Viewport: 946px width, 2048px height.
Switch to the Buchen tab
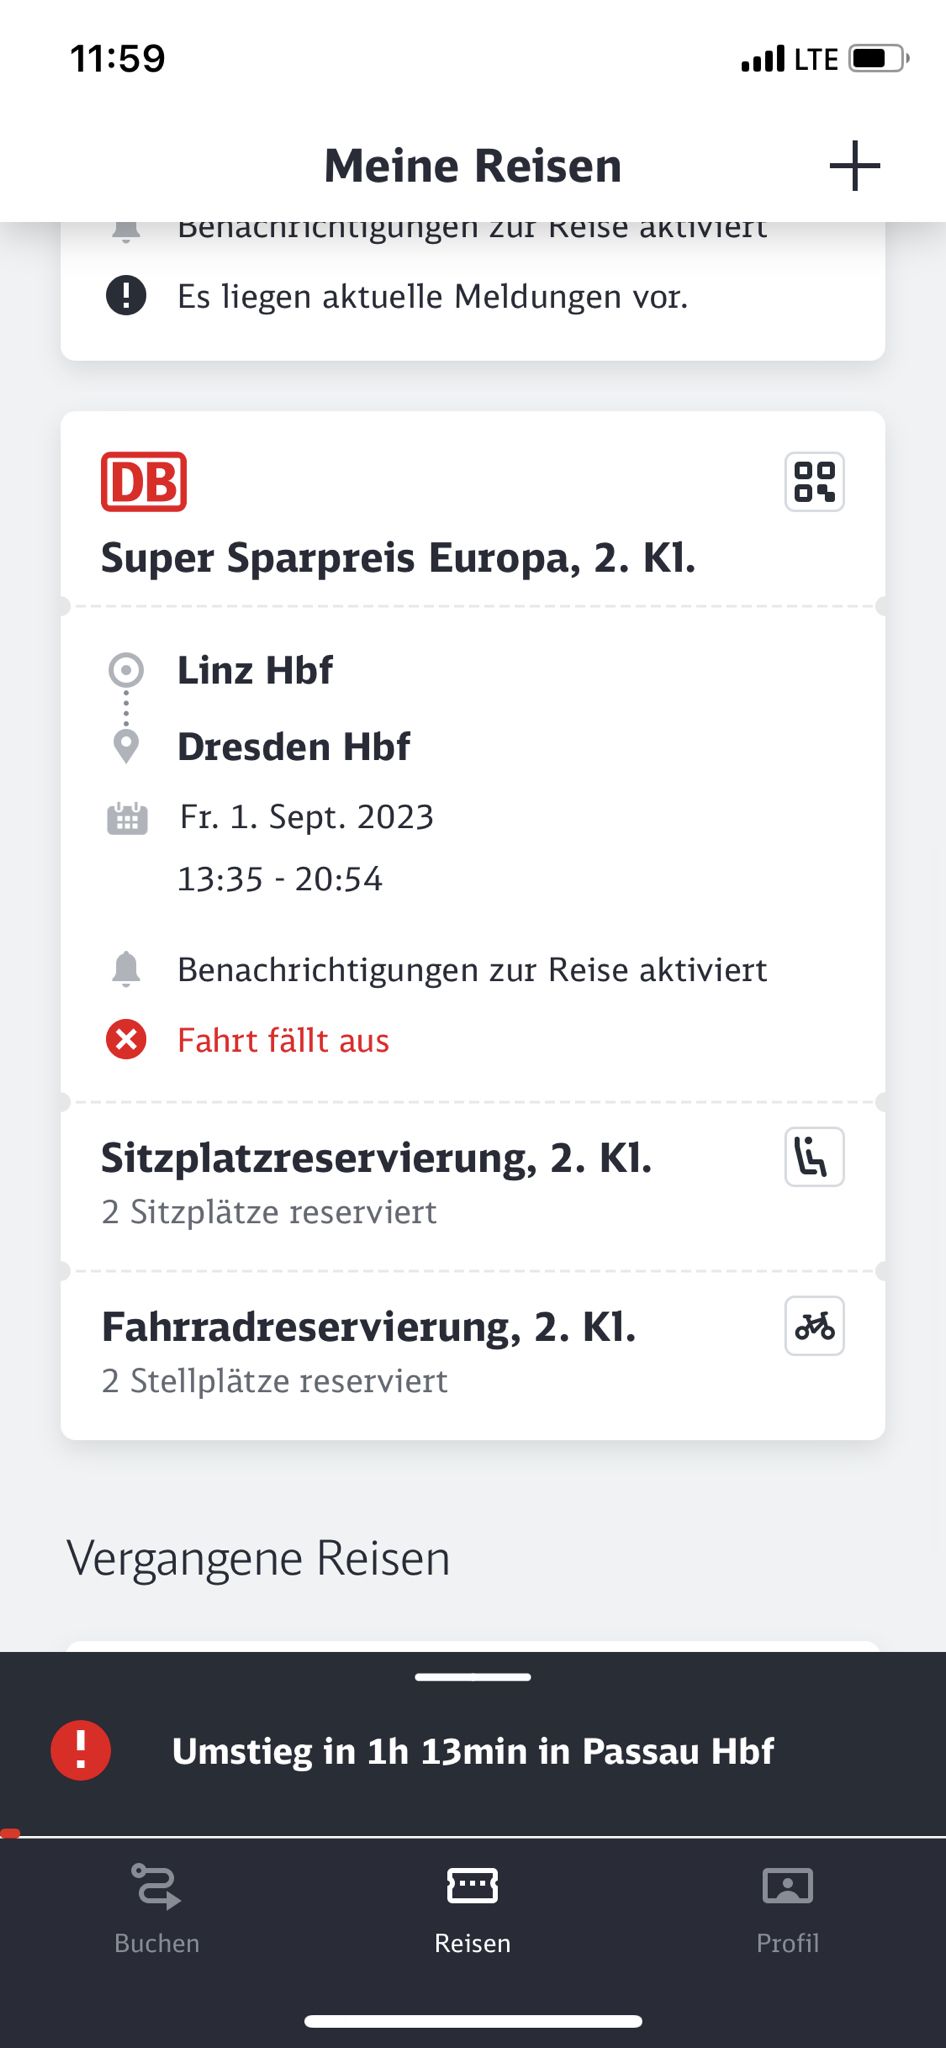click(157, 1909)
